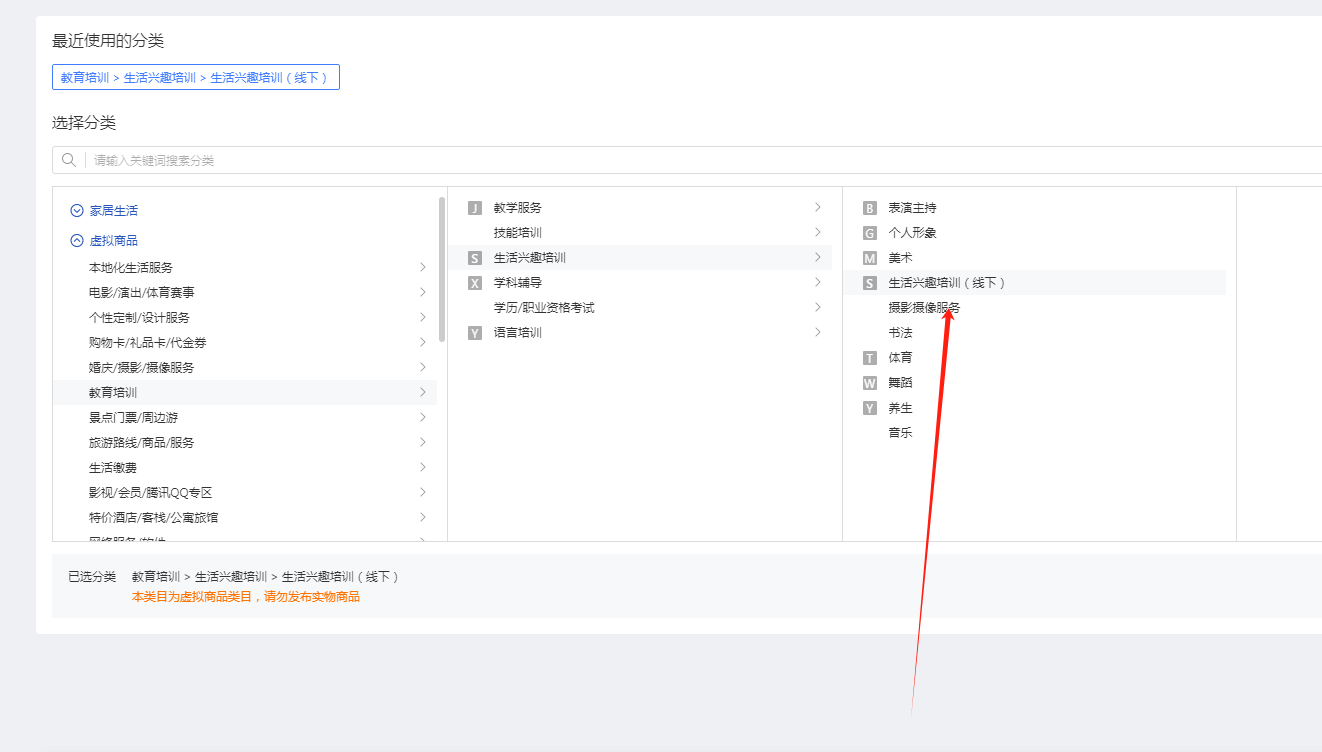Screen dimensions: 1322x752
Task: Click the T badge beside 体育
Action: click(x=870, y=358)
